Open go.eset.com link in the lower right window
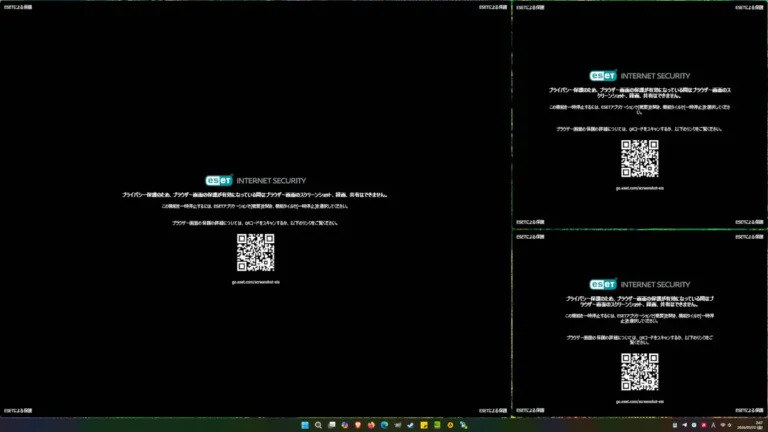768x432 pixels. tap(640, 402)
